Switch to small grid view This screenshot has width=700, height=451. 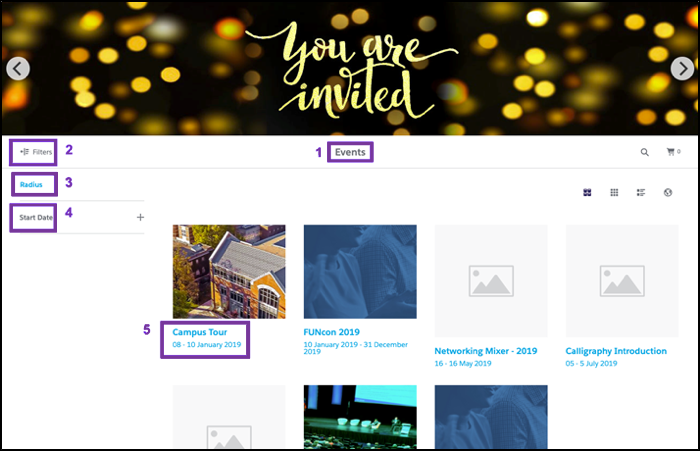click(x=614, y=192)
